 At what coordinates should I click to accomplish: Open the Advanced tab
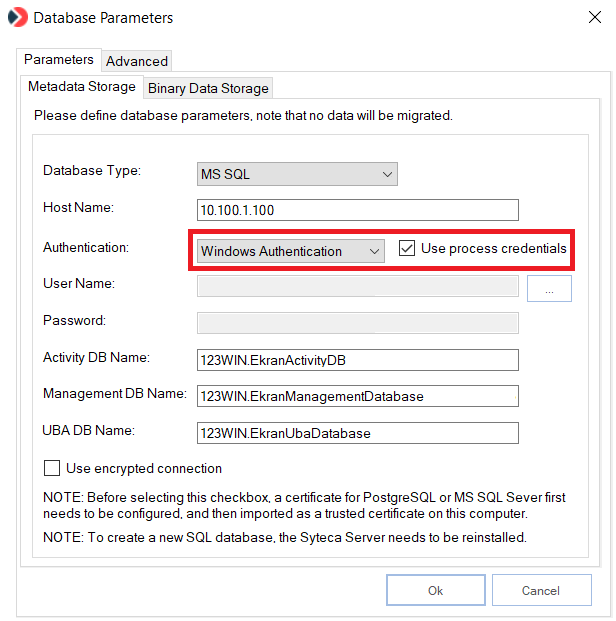(x=137, y=61)
